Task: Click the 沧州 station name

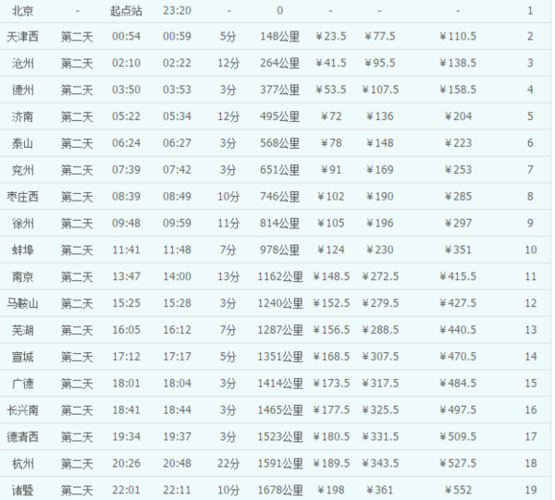Action: (x=23, y=63)
